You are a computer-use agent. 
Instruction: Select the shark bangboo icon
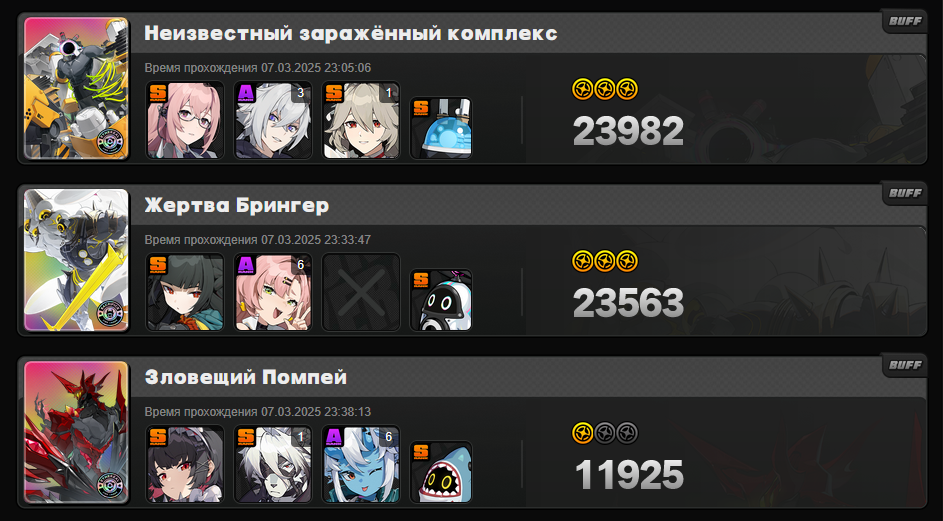(x=441, y=473)
